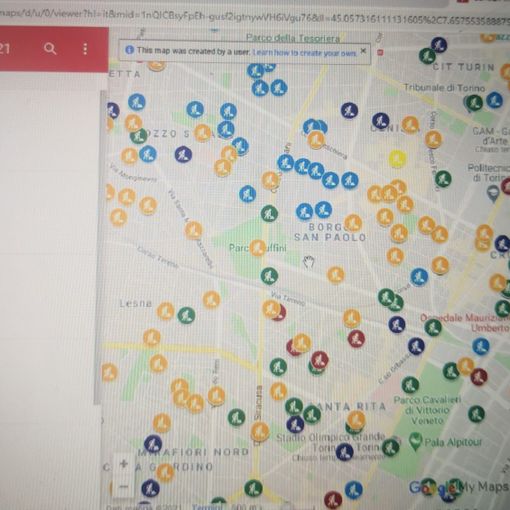Zoom out with the minus button
Screen dimensions: 510x510
click(124, 487)
